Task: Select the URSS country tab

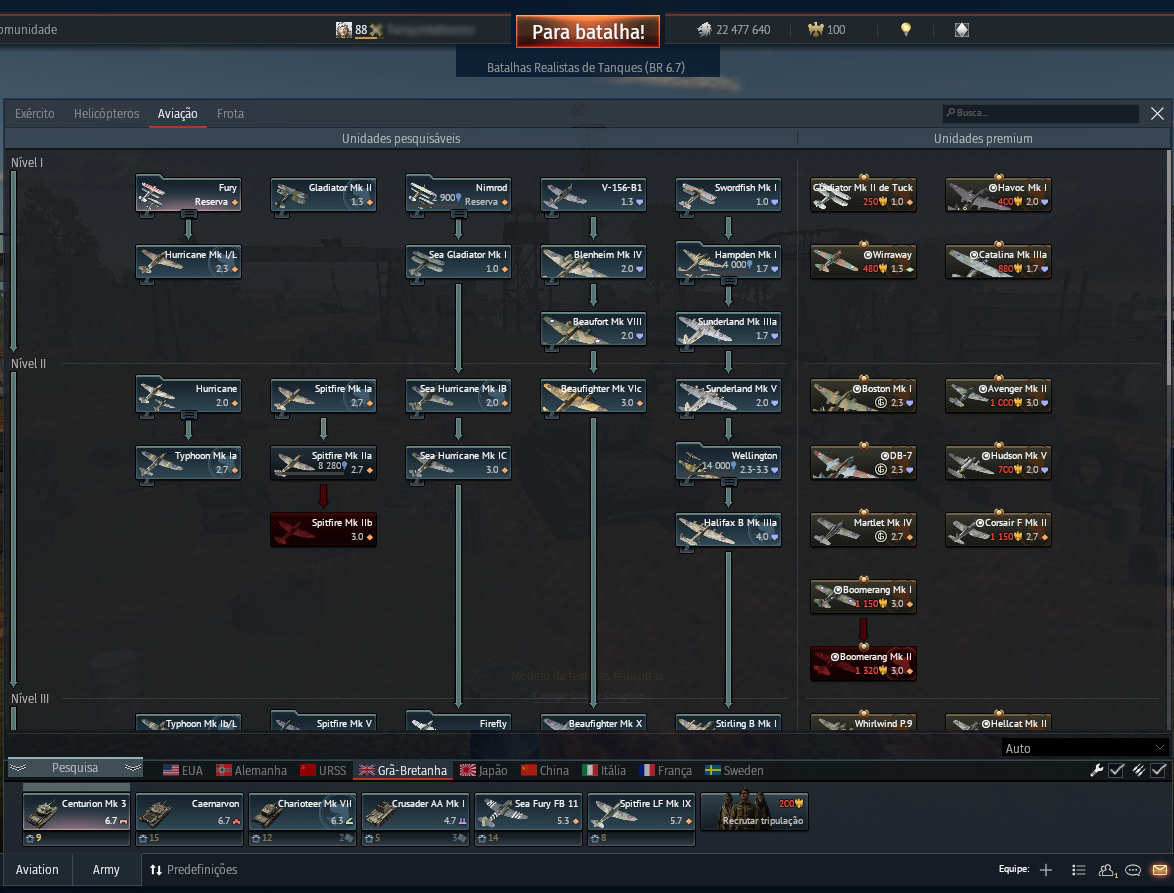Action: point(323,770)
